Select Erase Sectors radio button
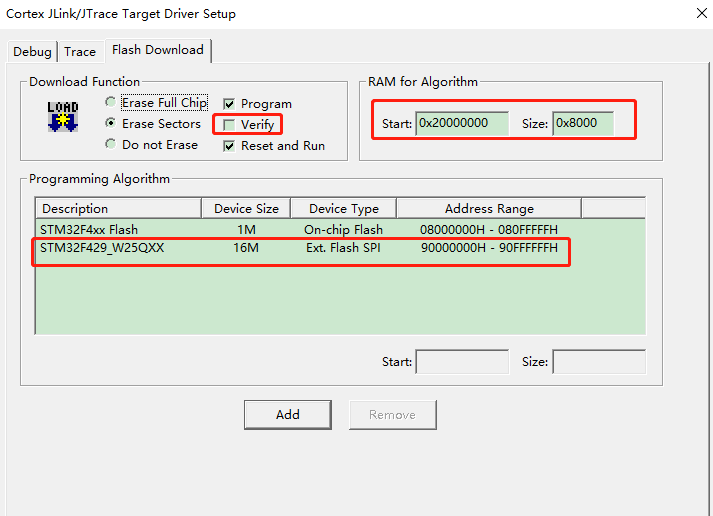 coord(110,123)
